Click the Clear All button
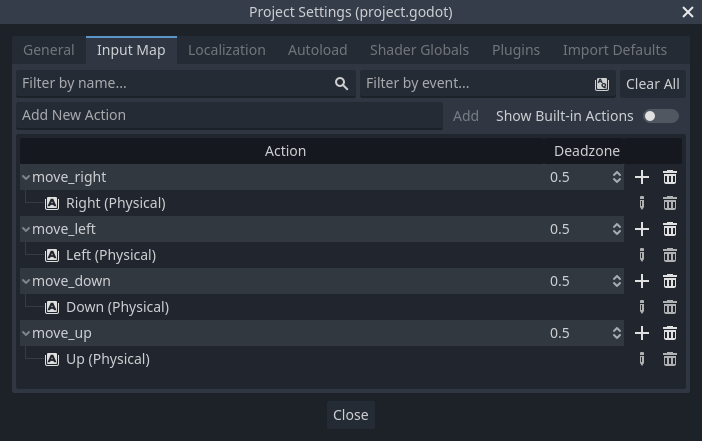 click(x=653, y=84)
